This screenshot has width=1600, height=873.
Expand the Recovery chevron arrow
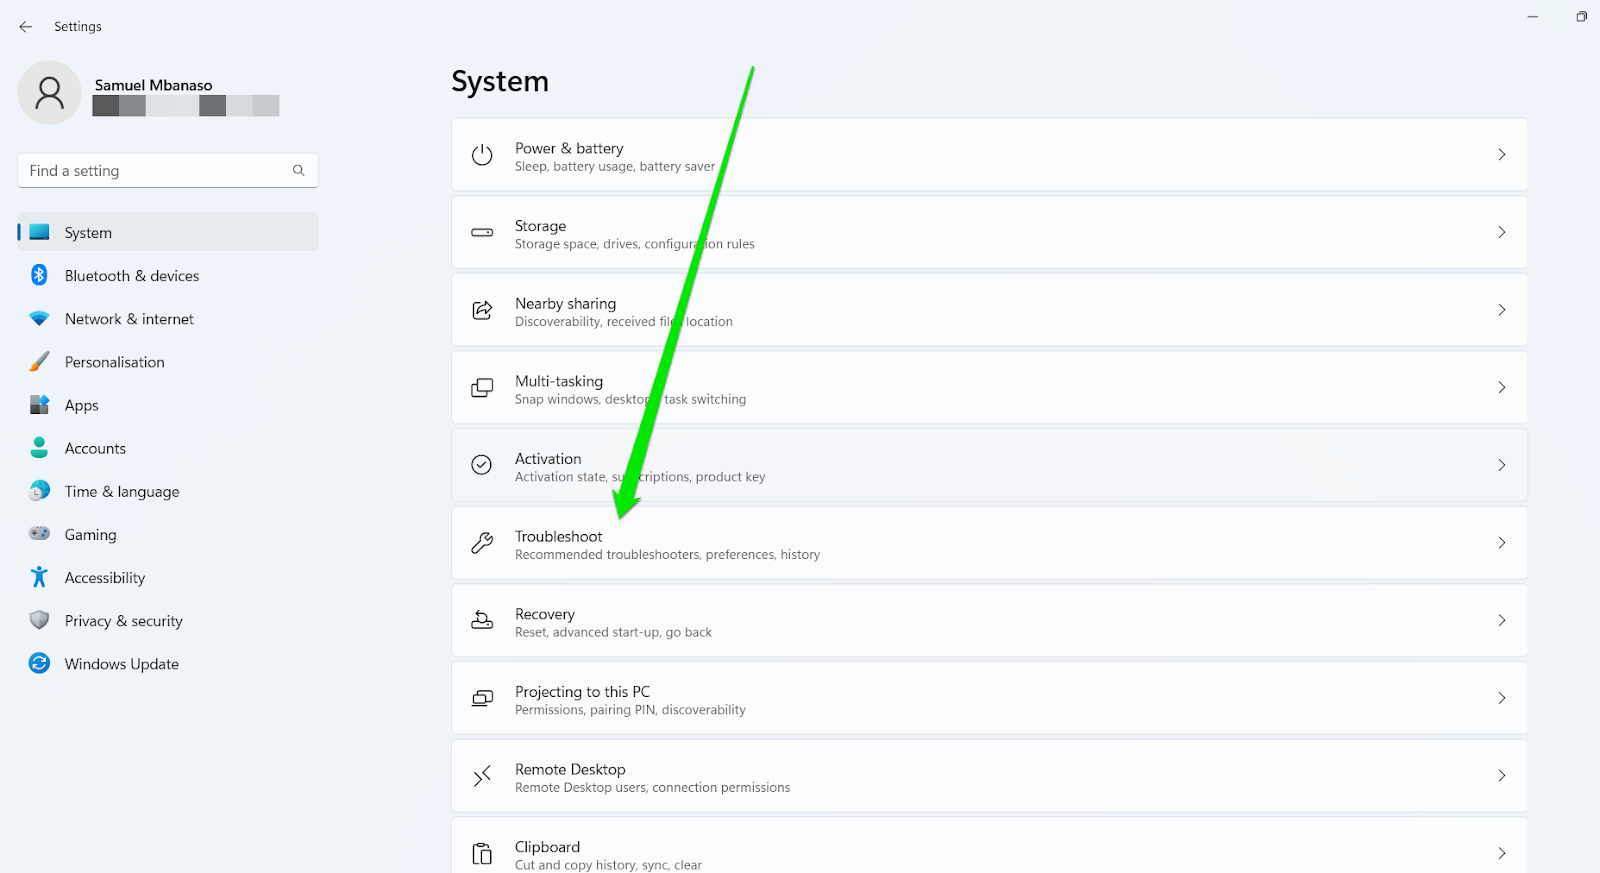(x=1501, y=620)
